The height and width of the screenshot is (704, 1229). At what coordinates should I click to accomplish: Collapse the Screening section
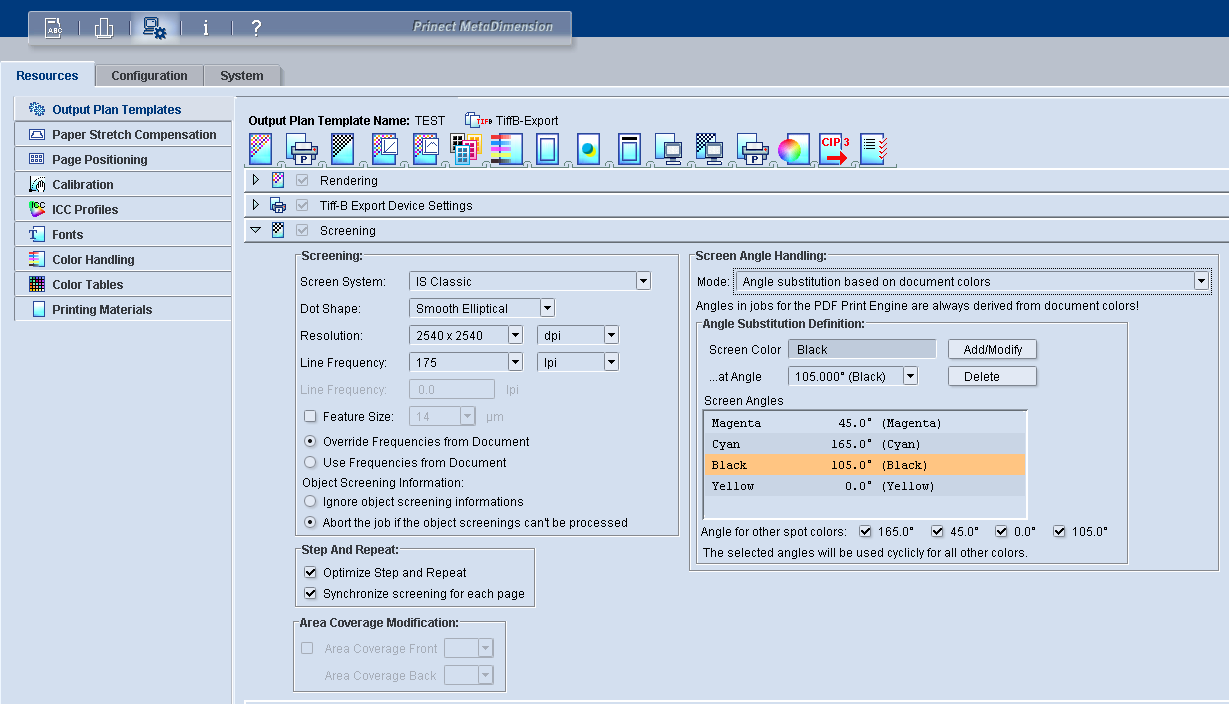click(x=256, y=231)
